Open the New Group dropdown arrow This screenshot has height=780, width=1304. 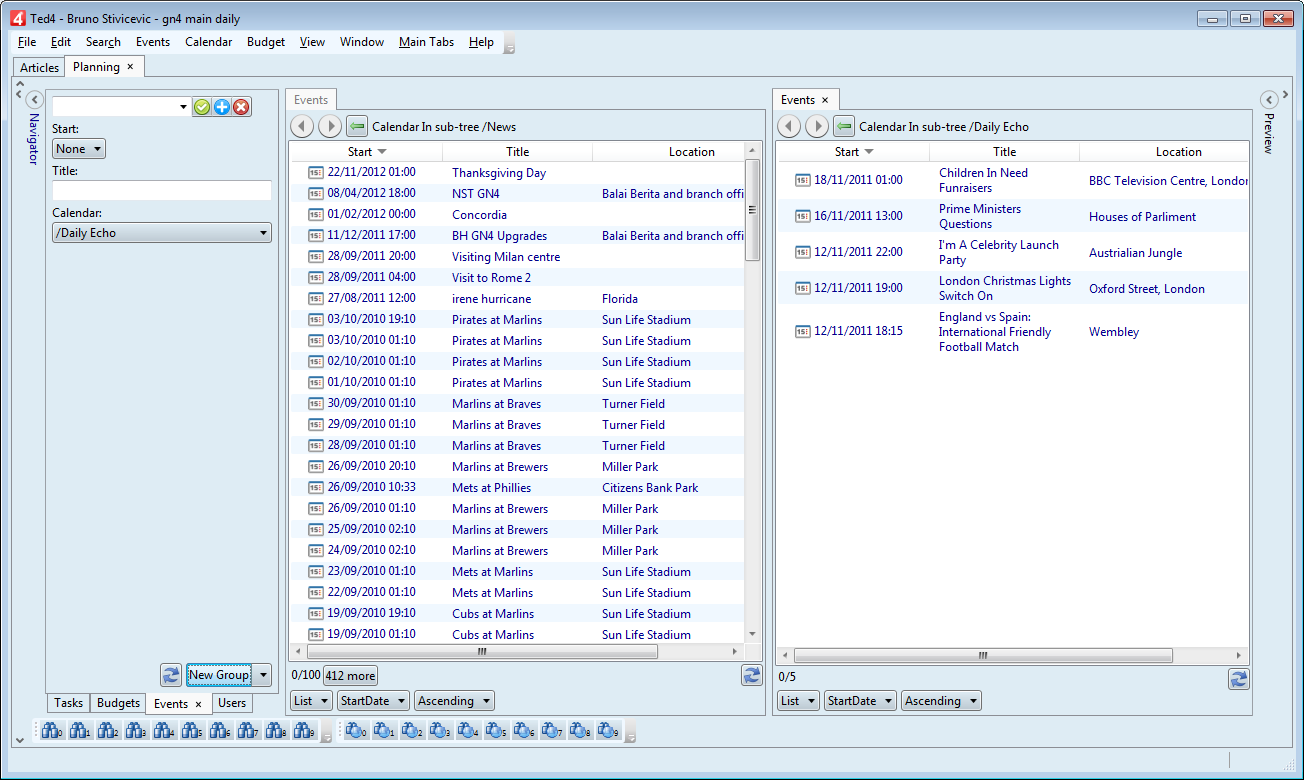[263, 675]
